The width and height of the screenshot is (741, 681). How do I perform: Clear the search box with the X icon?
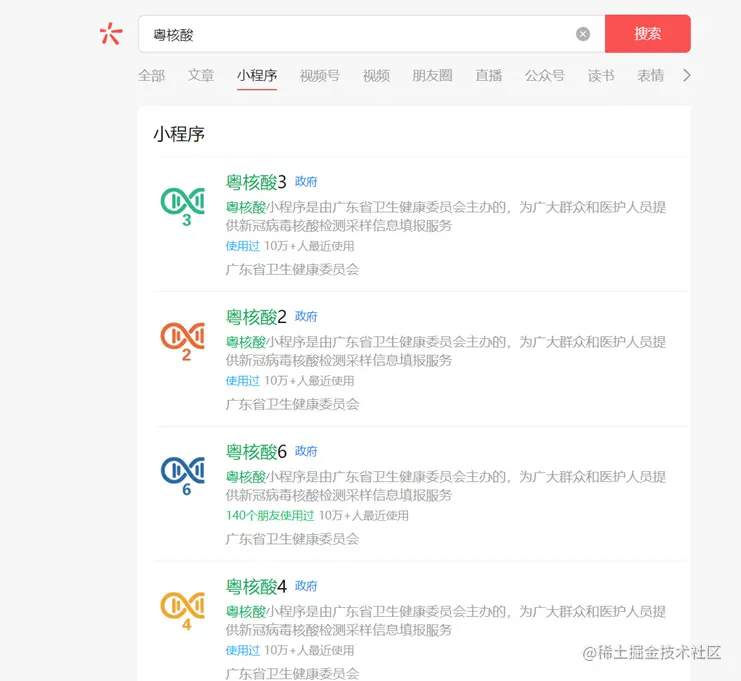tap(583, 34)
